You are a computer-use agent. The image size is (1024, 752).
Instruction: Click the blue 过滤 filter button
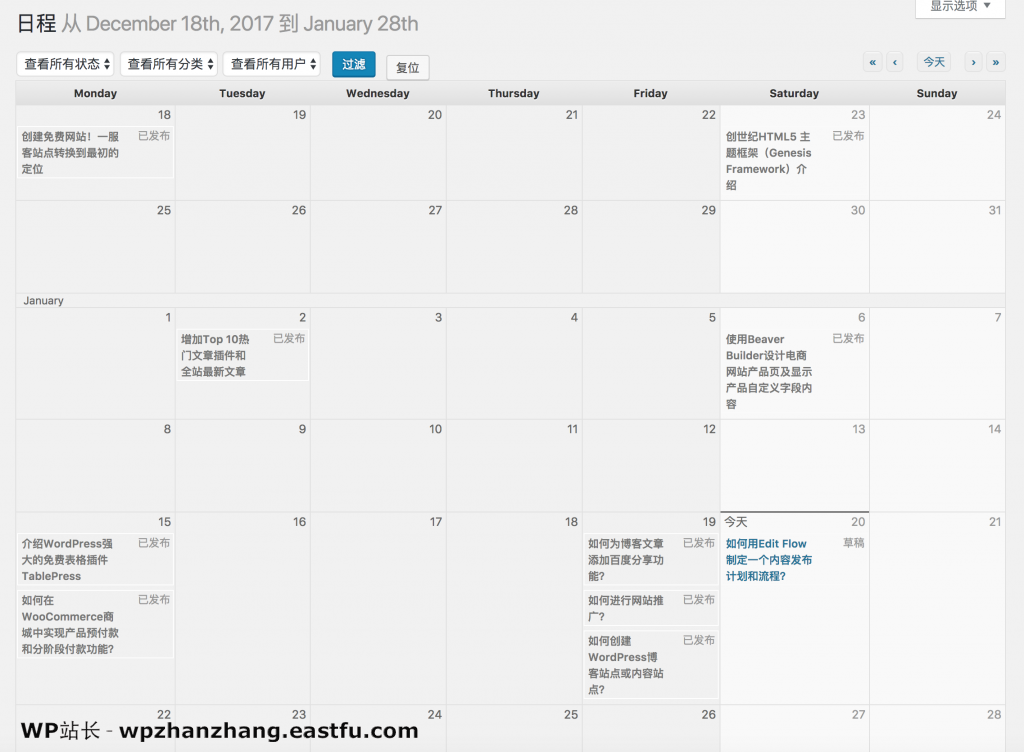tap(354, 64)
